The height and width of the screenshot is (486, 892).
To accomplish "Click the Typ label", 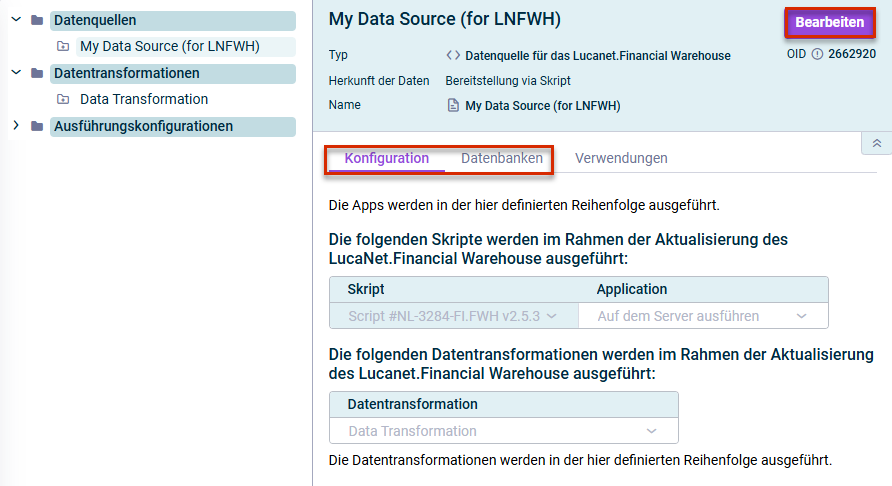I will tap(338, 55).
